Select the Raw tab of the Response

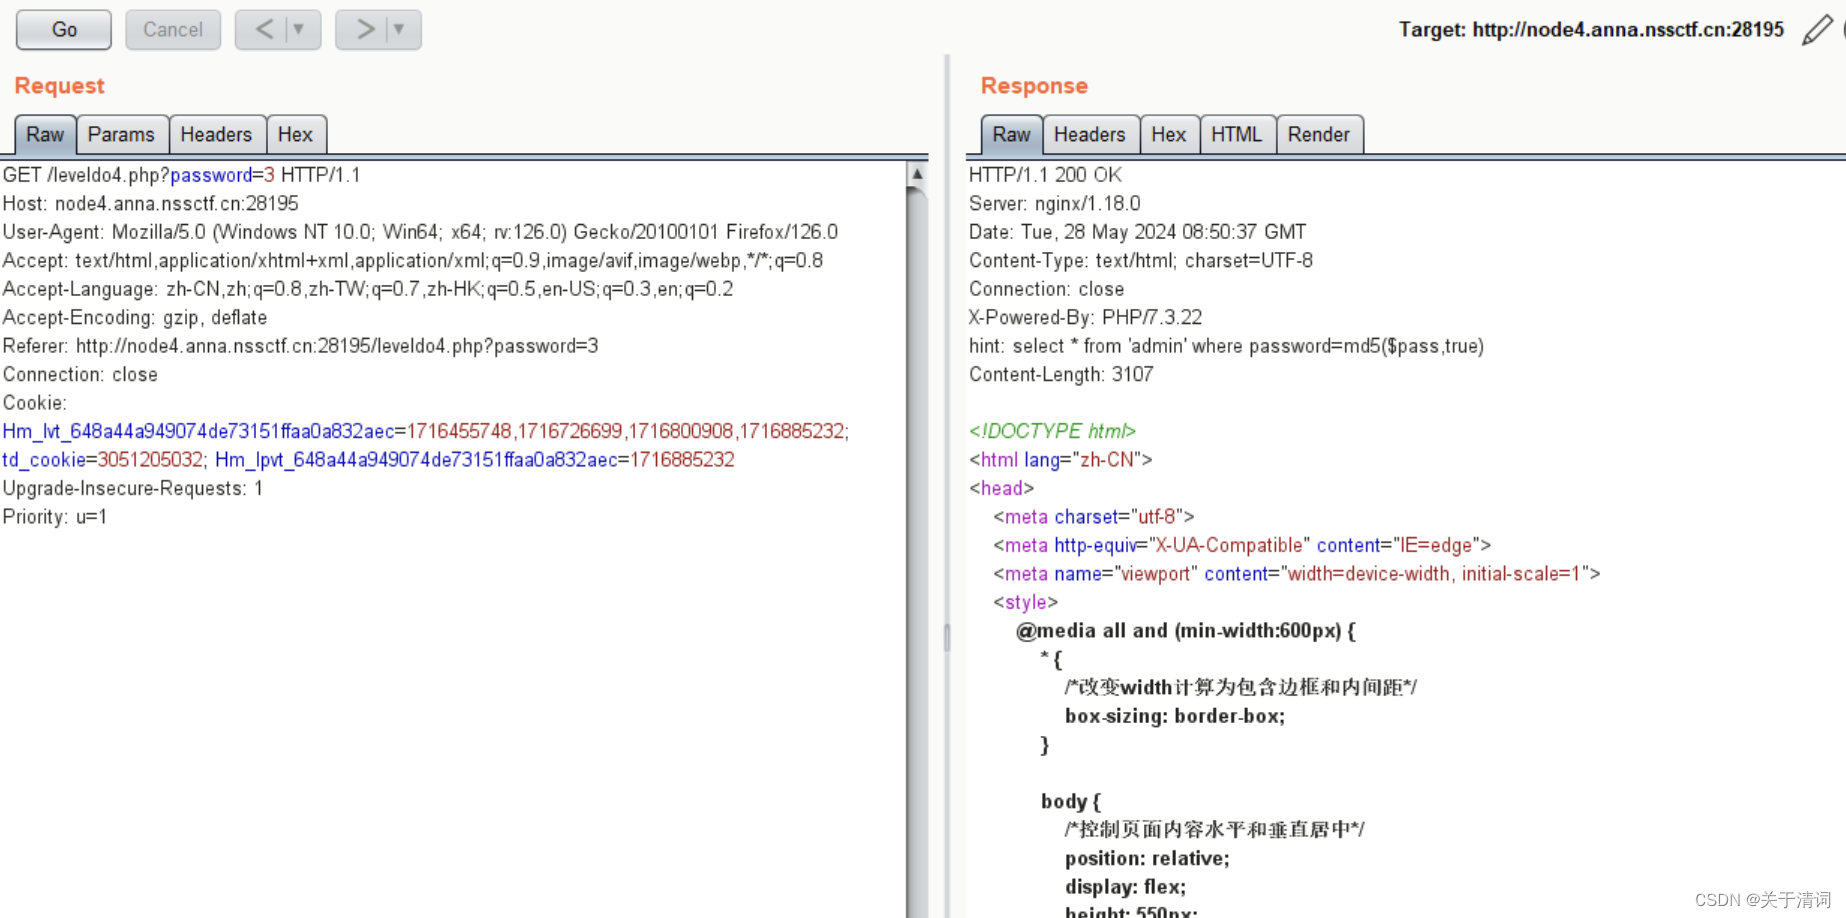click(x=1010, y=134)
